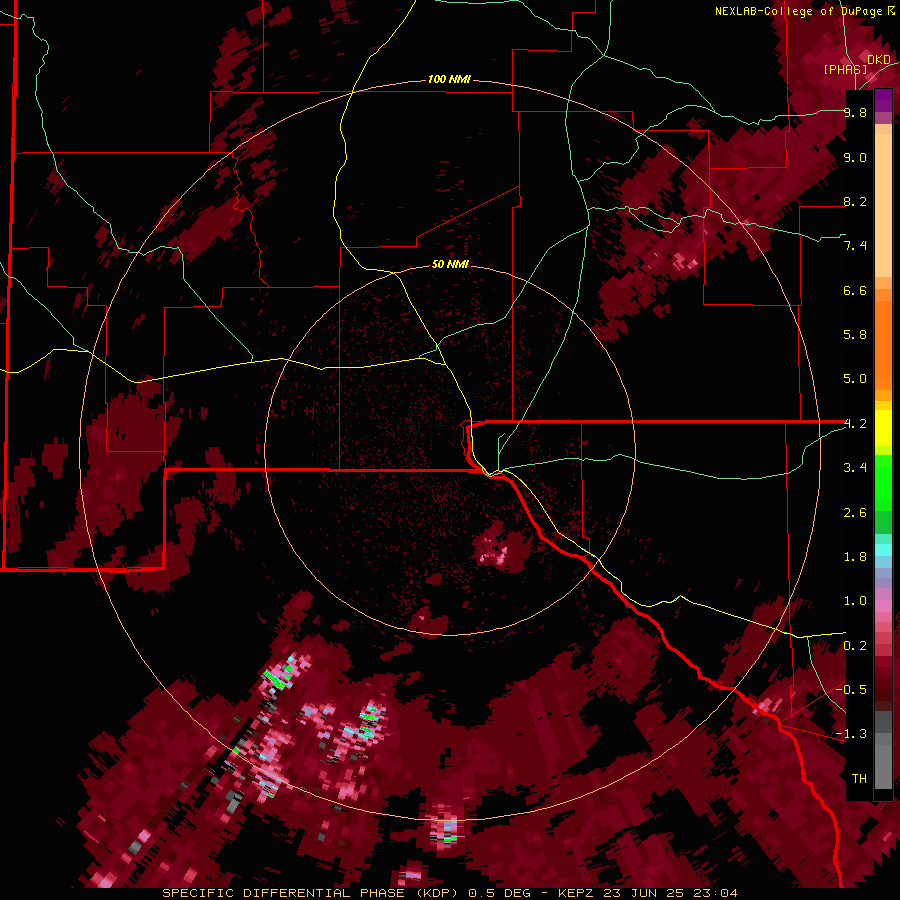Click the 50 NMI range ring label
The height and width of the screenshot is (900, 900).
click(x=450, y=264)
